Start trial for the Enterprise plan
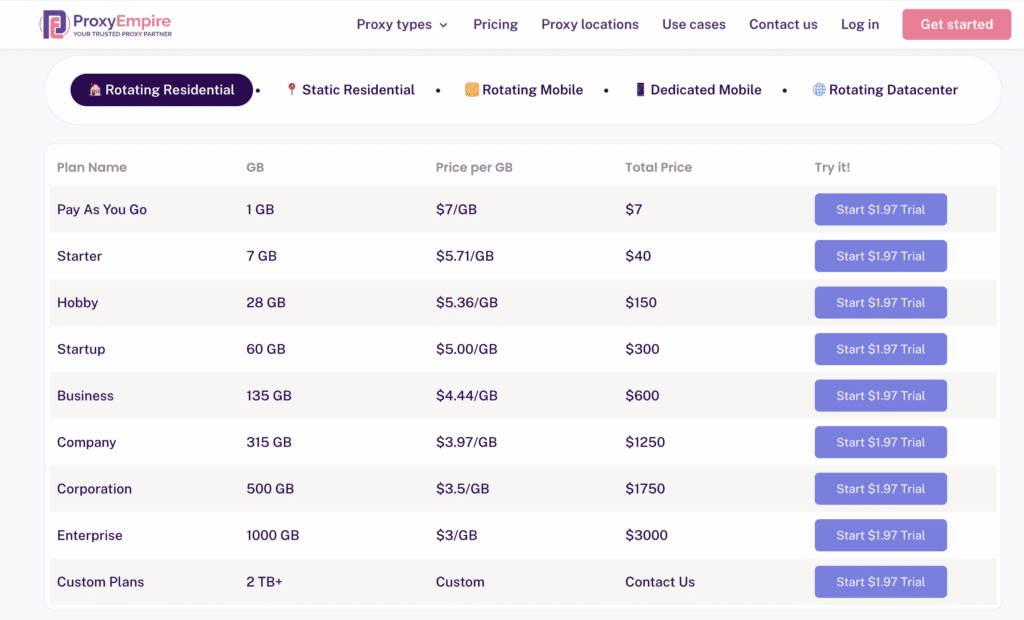Image resolution: width=1024 pixels, height=620 pixels. click(x=880, y=535)
